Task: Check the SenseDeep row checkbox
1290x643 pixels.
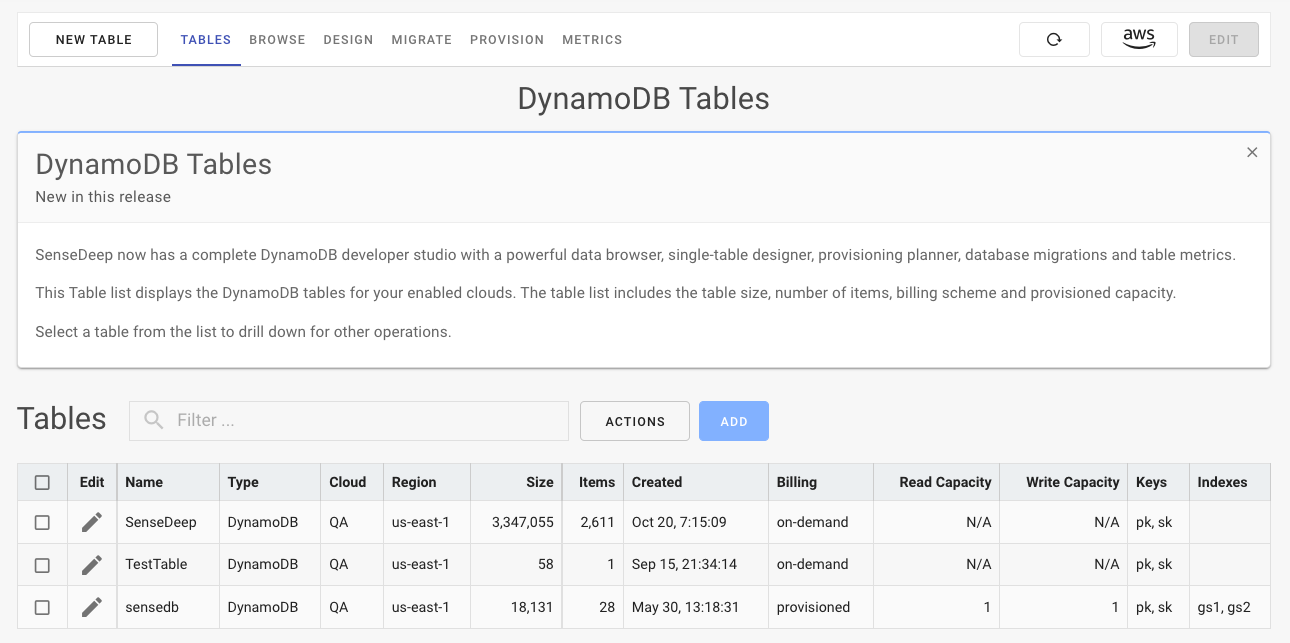Action: point(42,522)
